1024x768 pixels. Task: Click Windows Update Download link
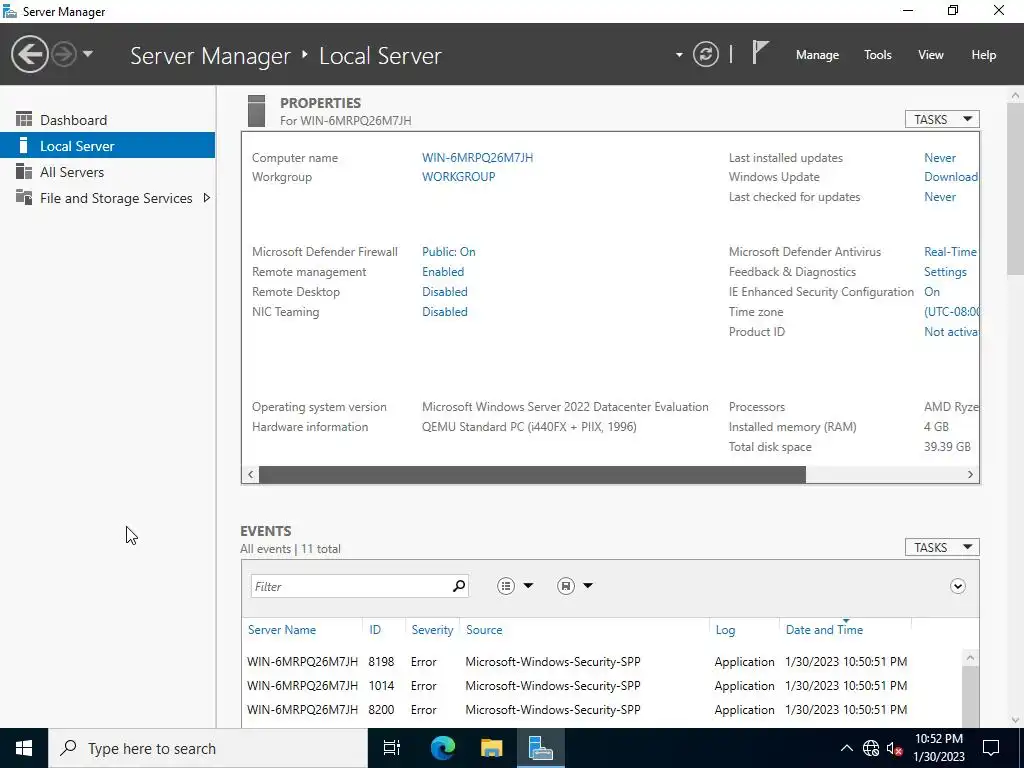(x=951, y=176)
